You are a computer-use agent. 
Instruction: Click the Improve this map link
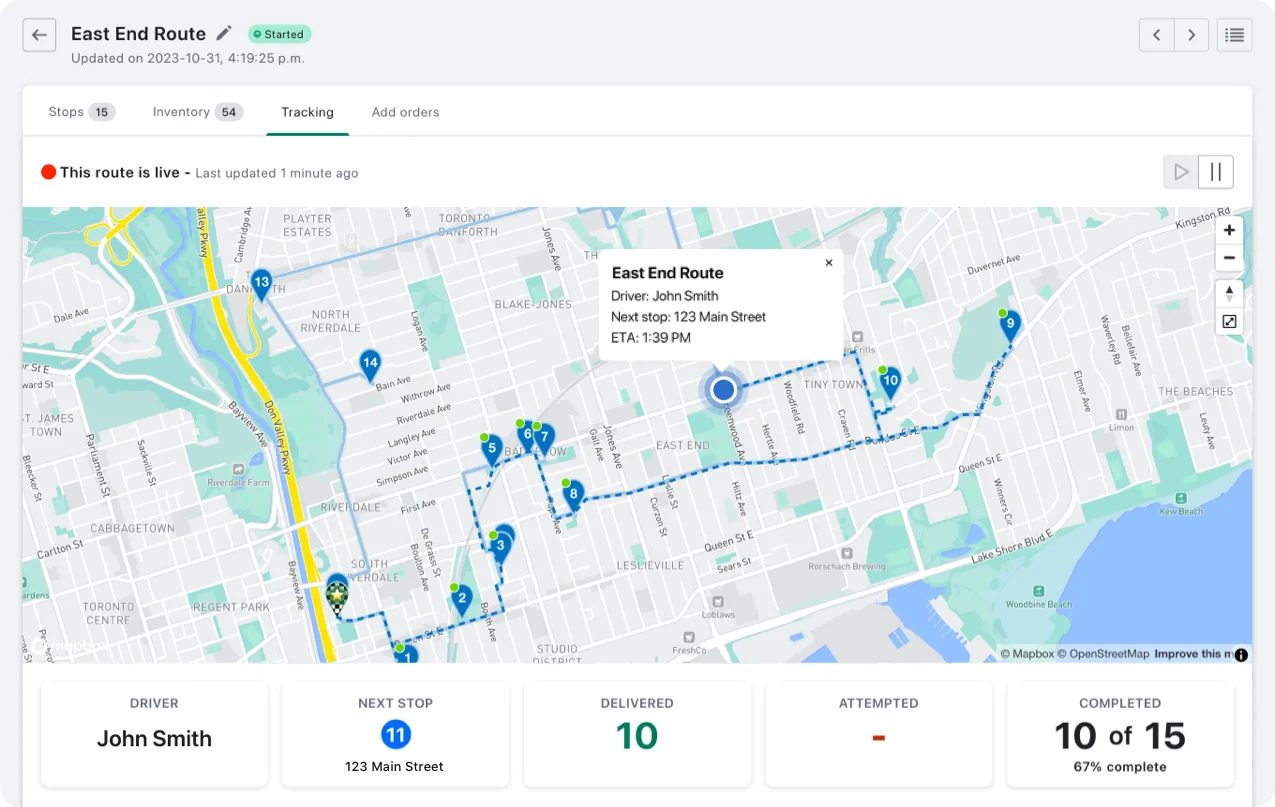point(1193,654)
